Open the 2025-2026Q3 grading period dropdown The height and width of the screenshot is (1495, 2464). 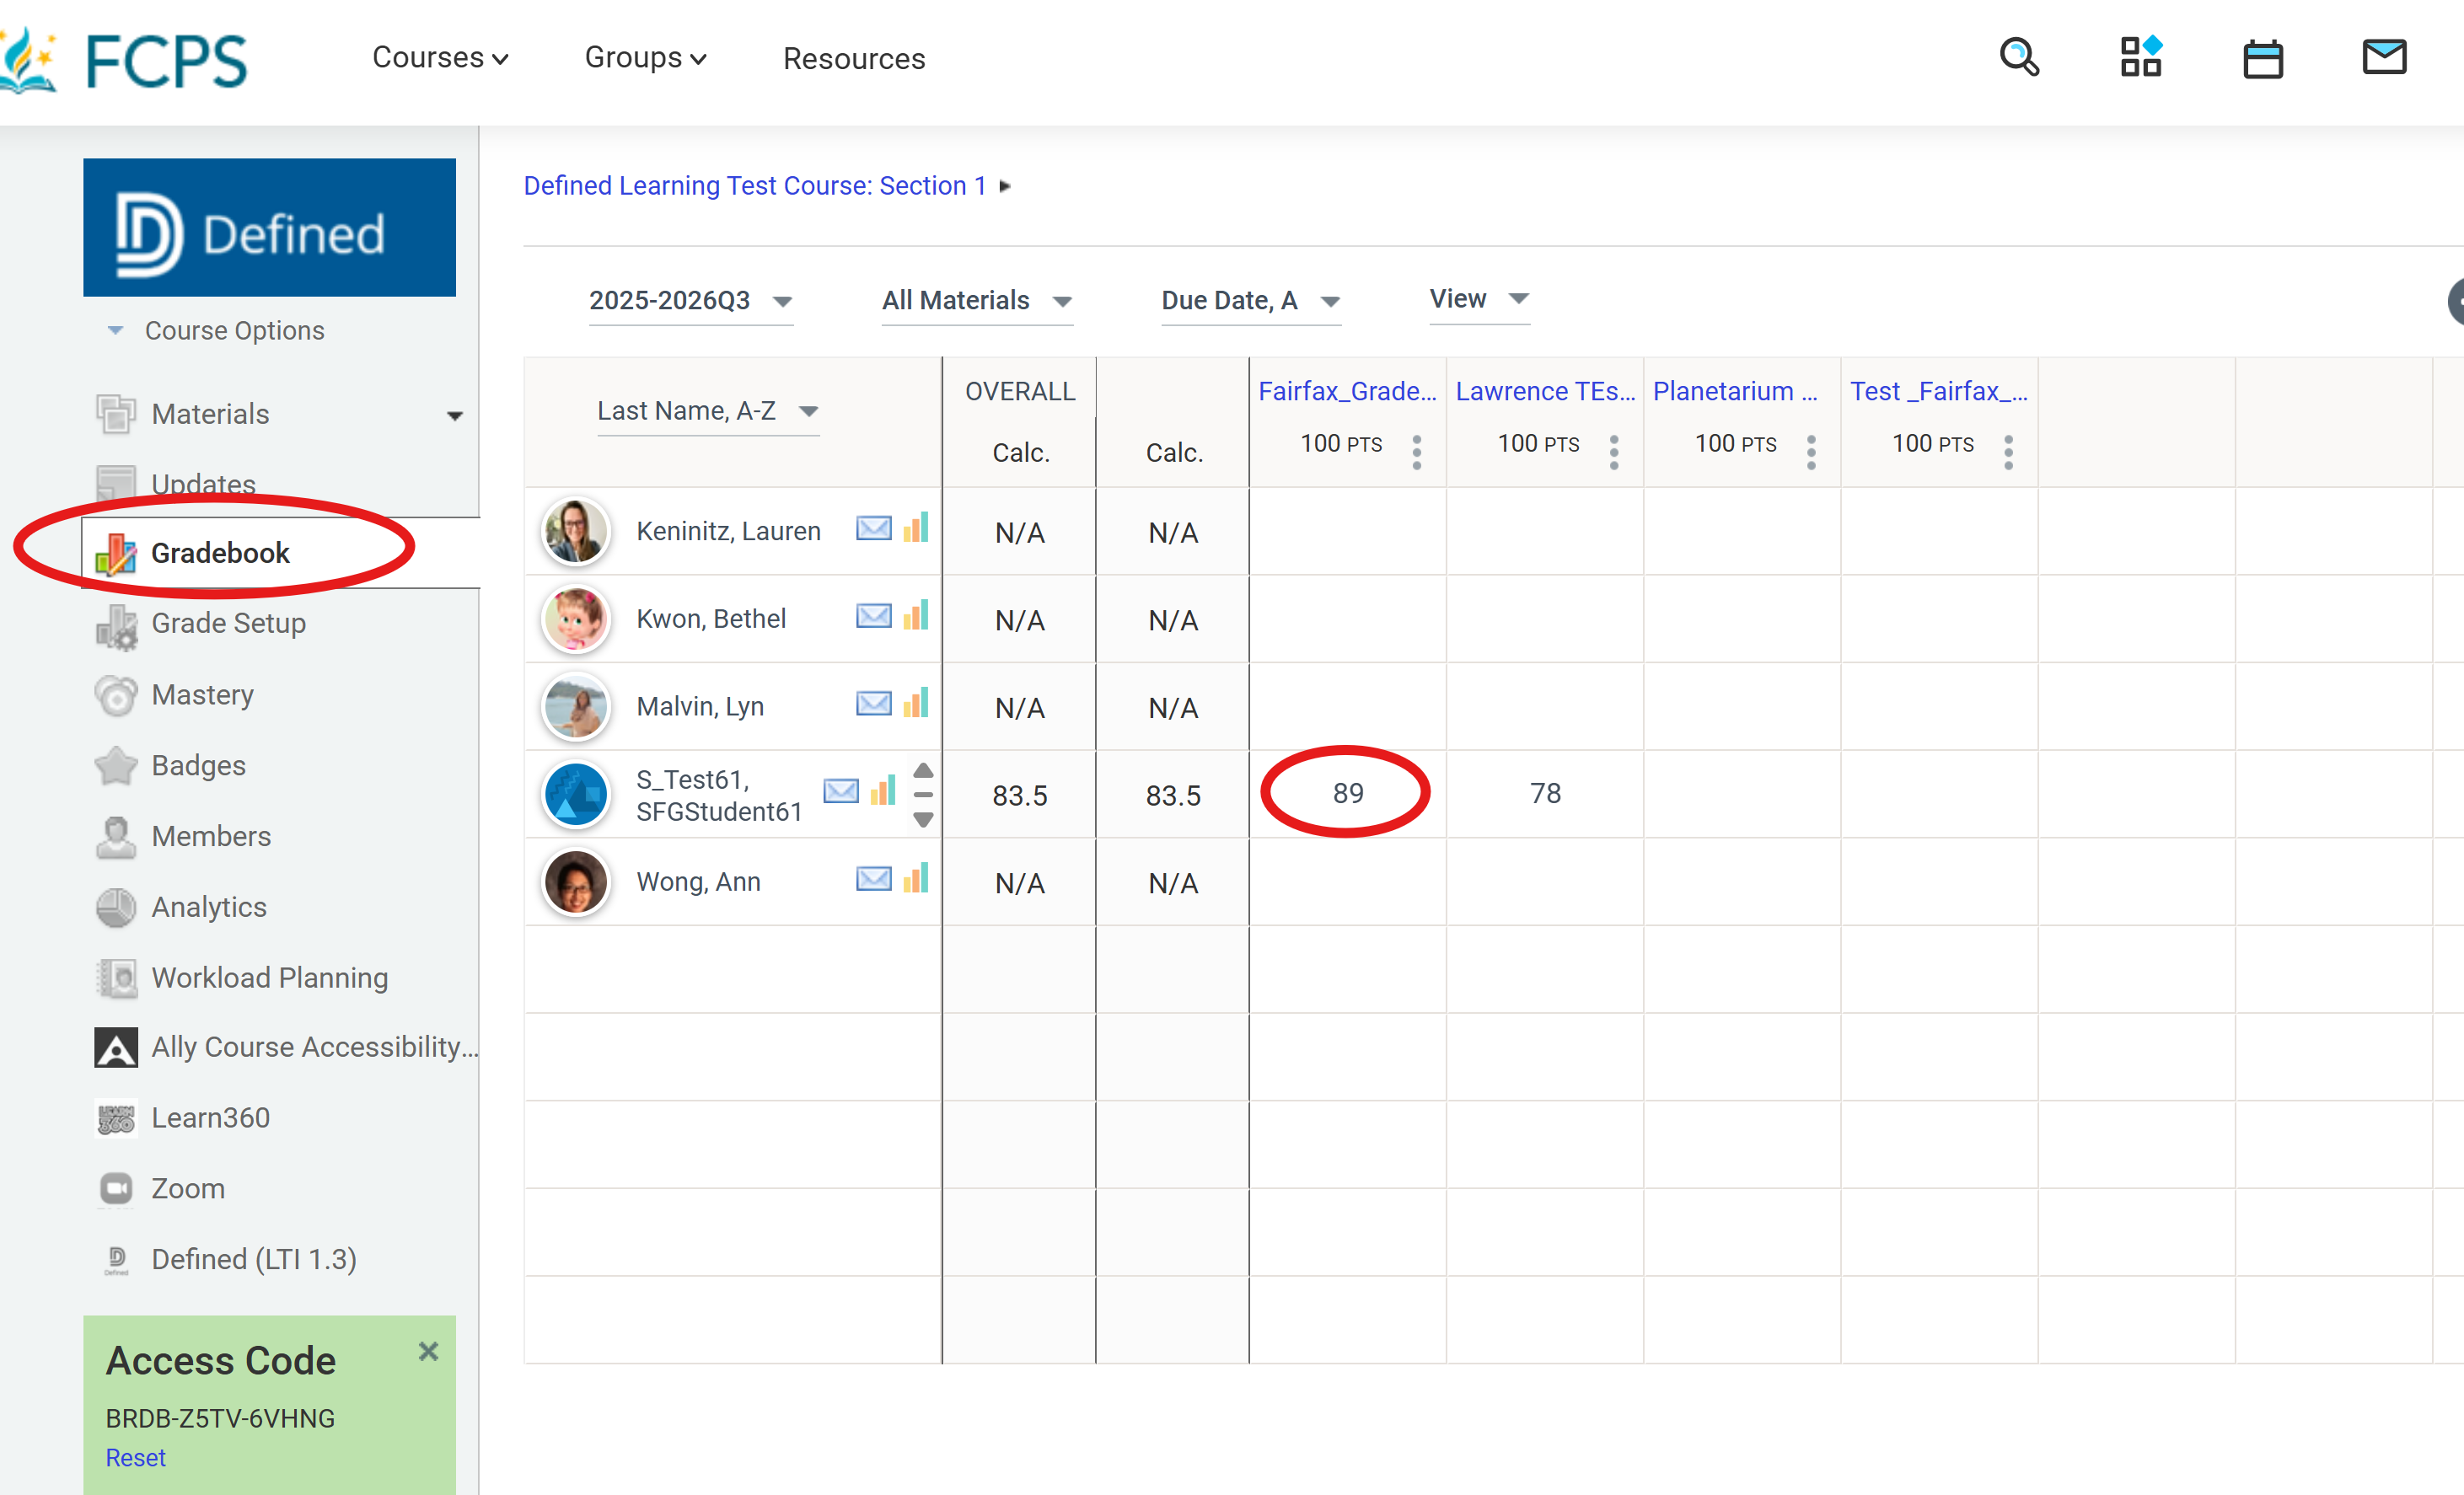(x=690, y=301)
